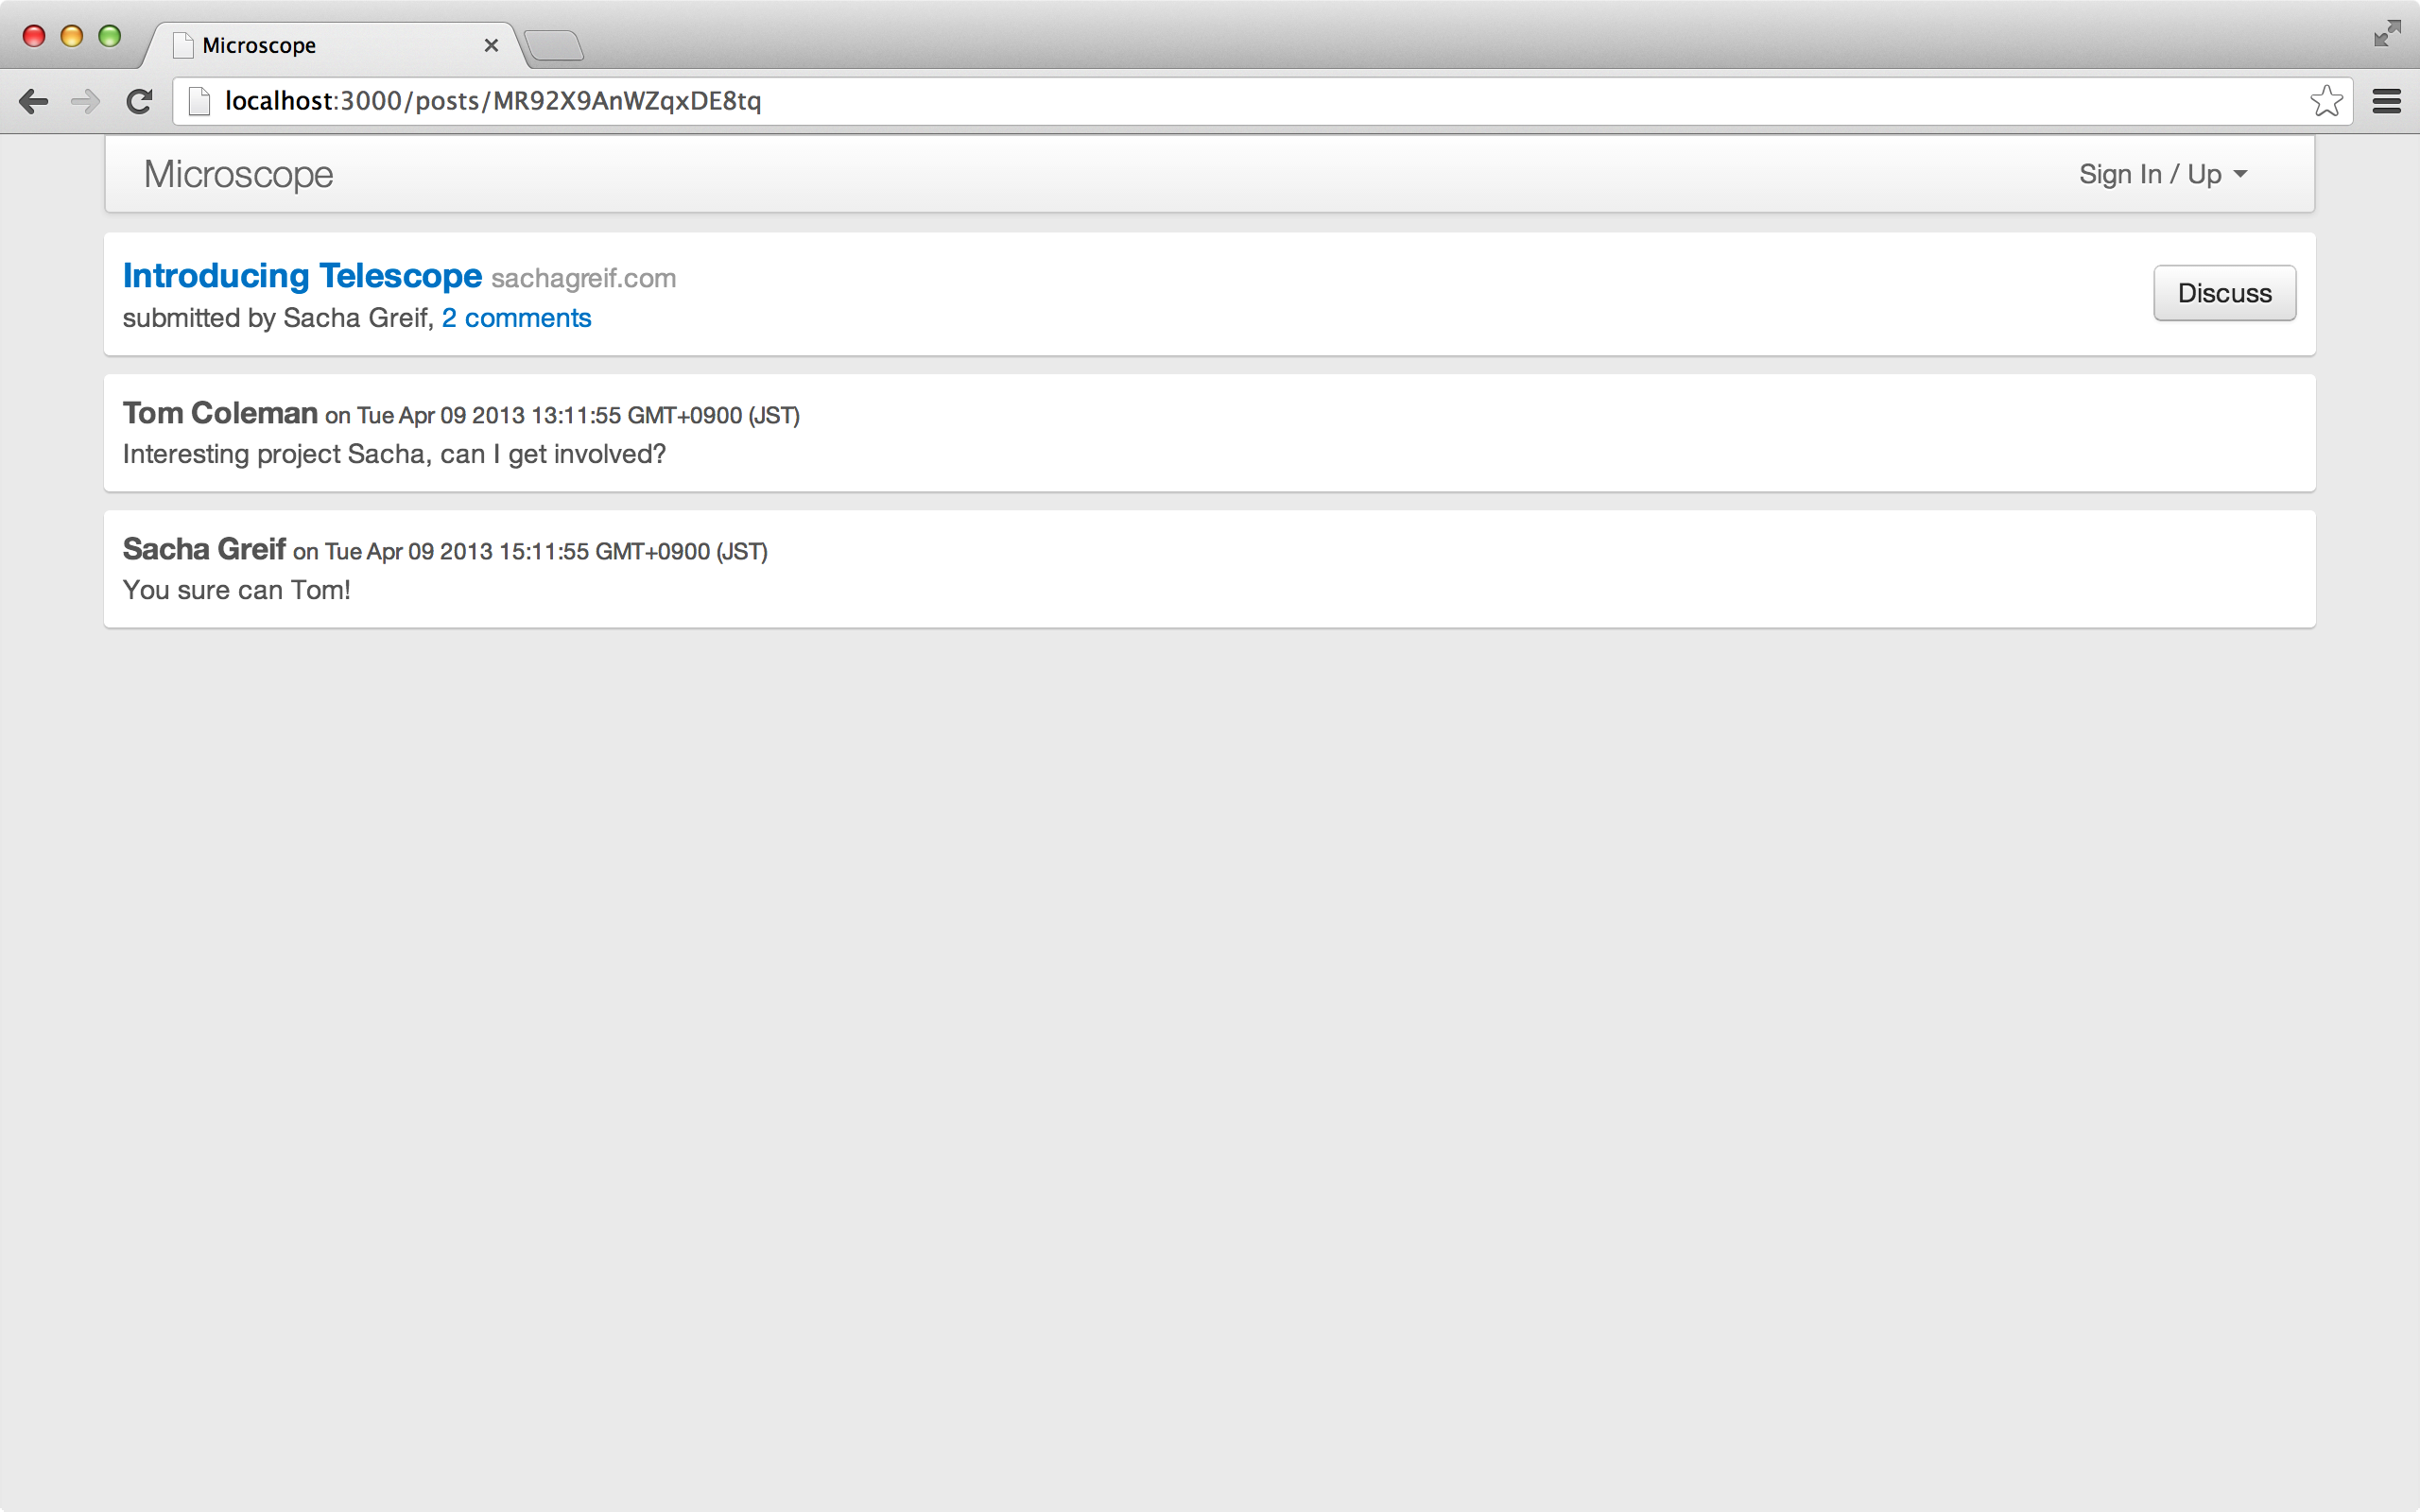Screen dimensions: 2420x1512
Task: Click the sachagreif.com domain text
Action: (583, 278)
